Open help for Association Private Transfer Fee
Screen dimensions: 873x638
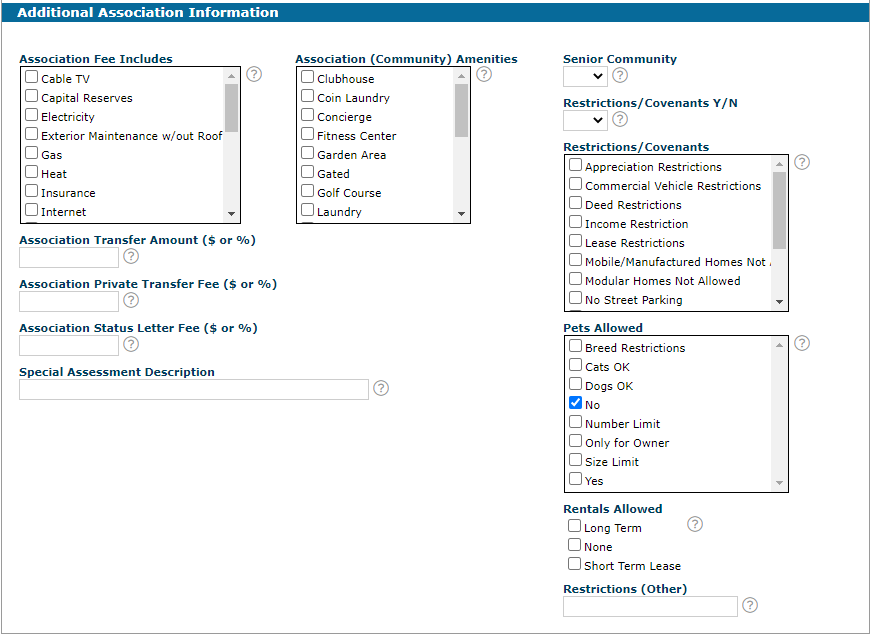[x=131, y=300]
